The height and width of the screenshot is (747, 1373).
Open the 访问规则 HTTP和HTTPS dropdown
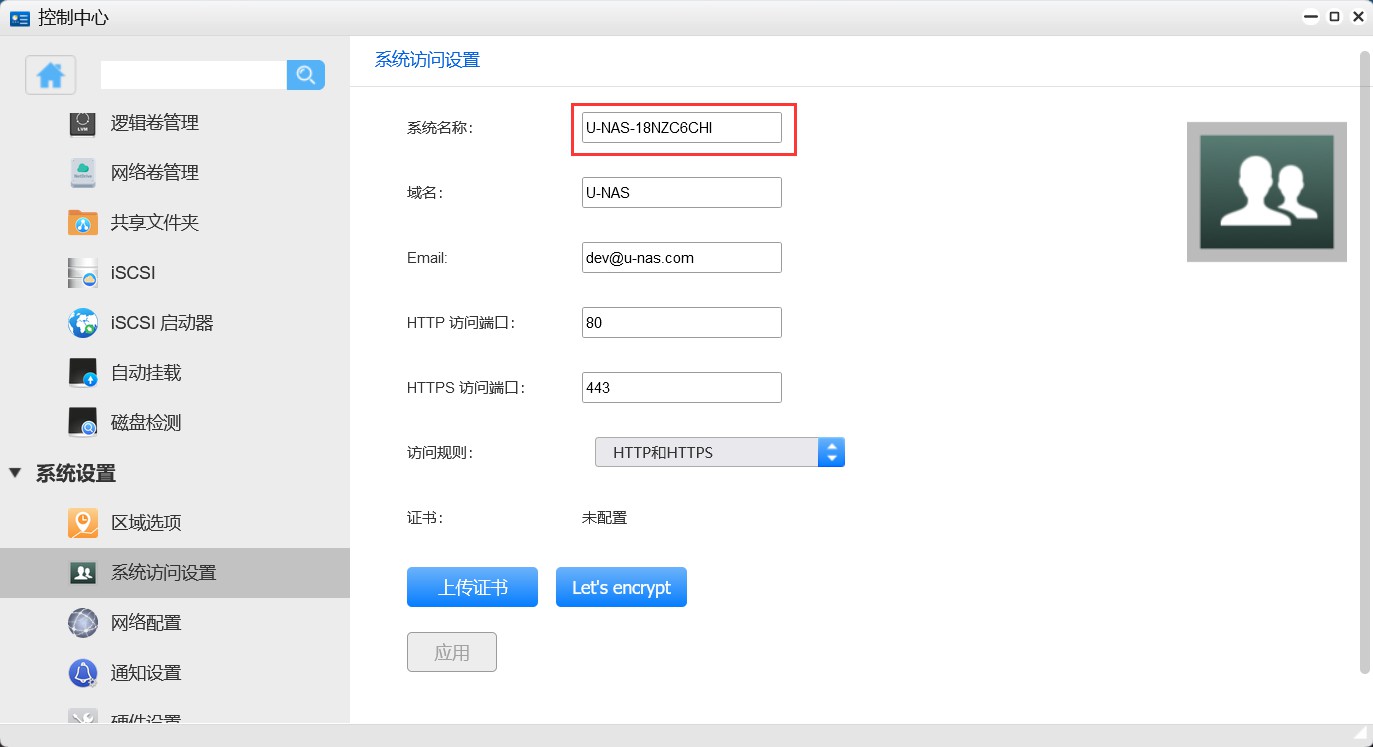click(720, 452)
